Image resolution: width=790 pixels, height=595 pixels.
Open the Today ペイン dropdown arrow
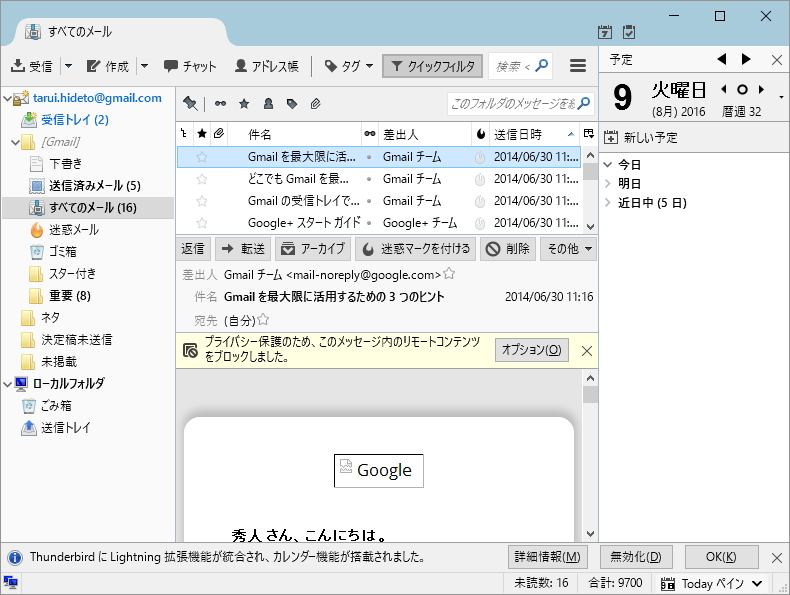click(757, 583)
